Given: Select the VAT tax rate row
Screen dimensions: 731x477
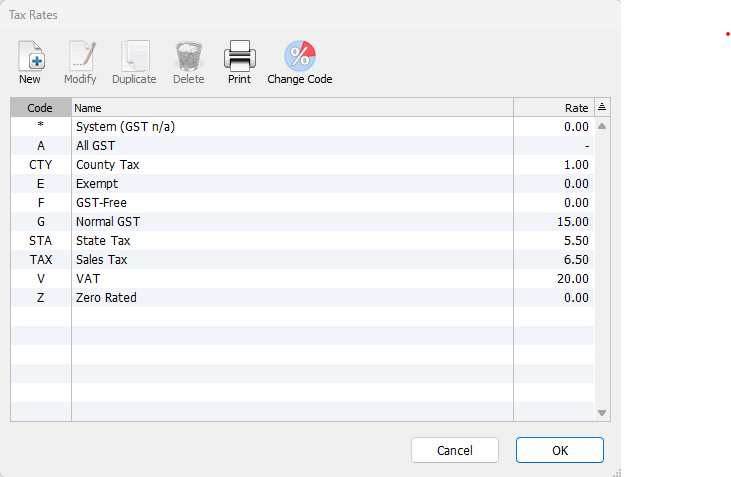Looking at the screenshot, I should [302, 278].
